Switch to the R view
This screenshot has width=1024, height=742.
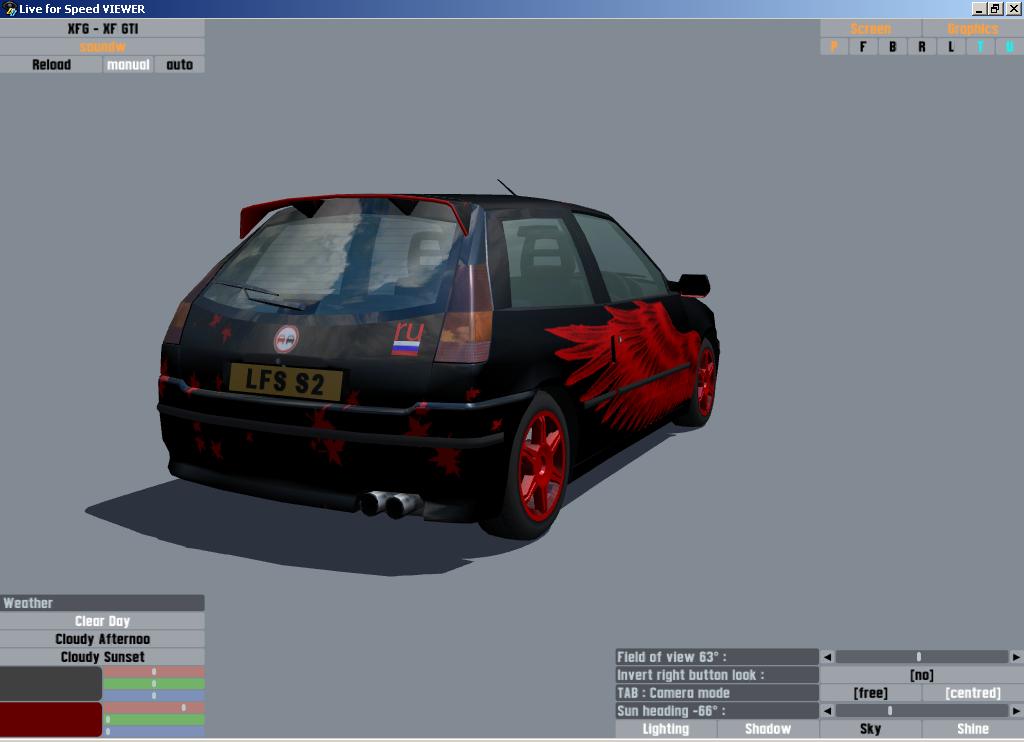(x=921, y=46)
